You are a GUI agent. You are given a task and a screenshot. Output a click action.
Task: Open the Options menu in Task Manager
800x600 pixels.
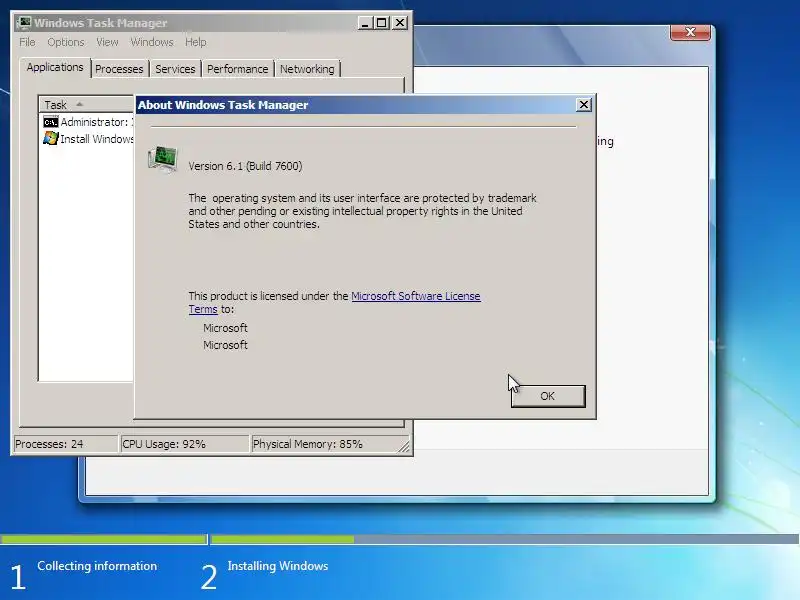pyautogui.click(x=66, y=42)
